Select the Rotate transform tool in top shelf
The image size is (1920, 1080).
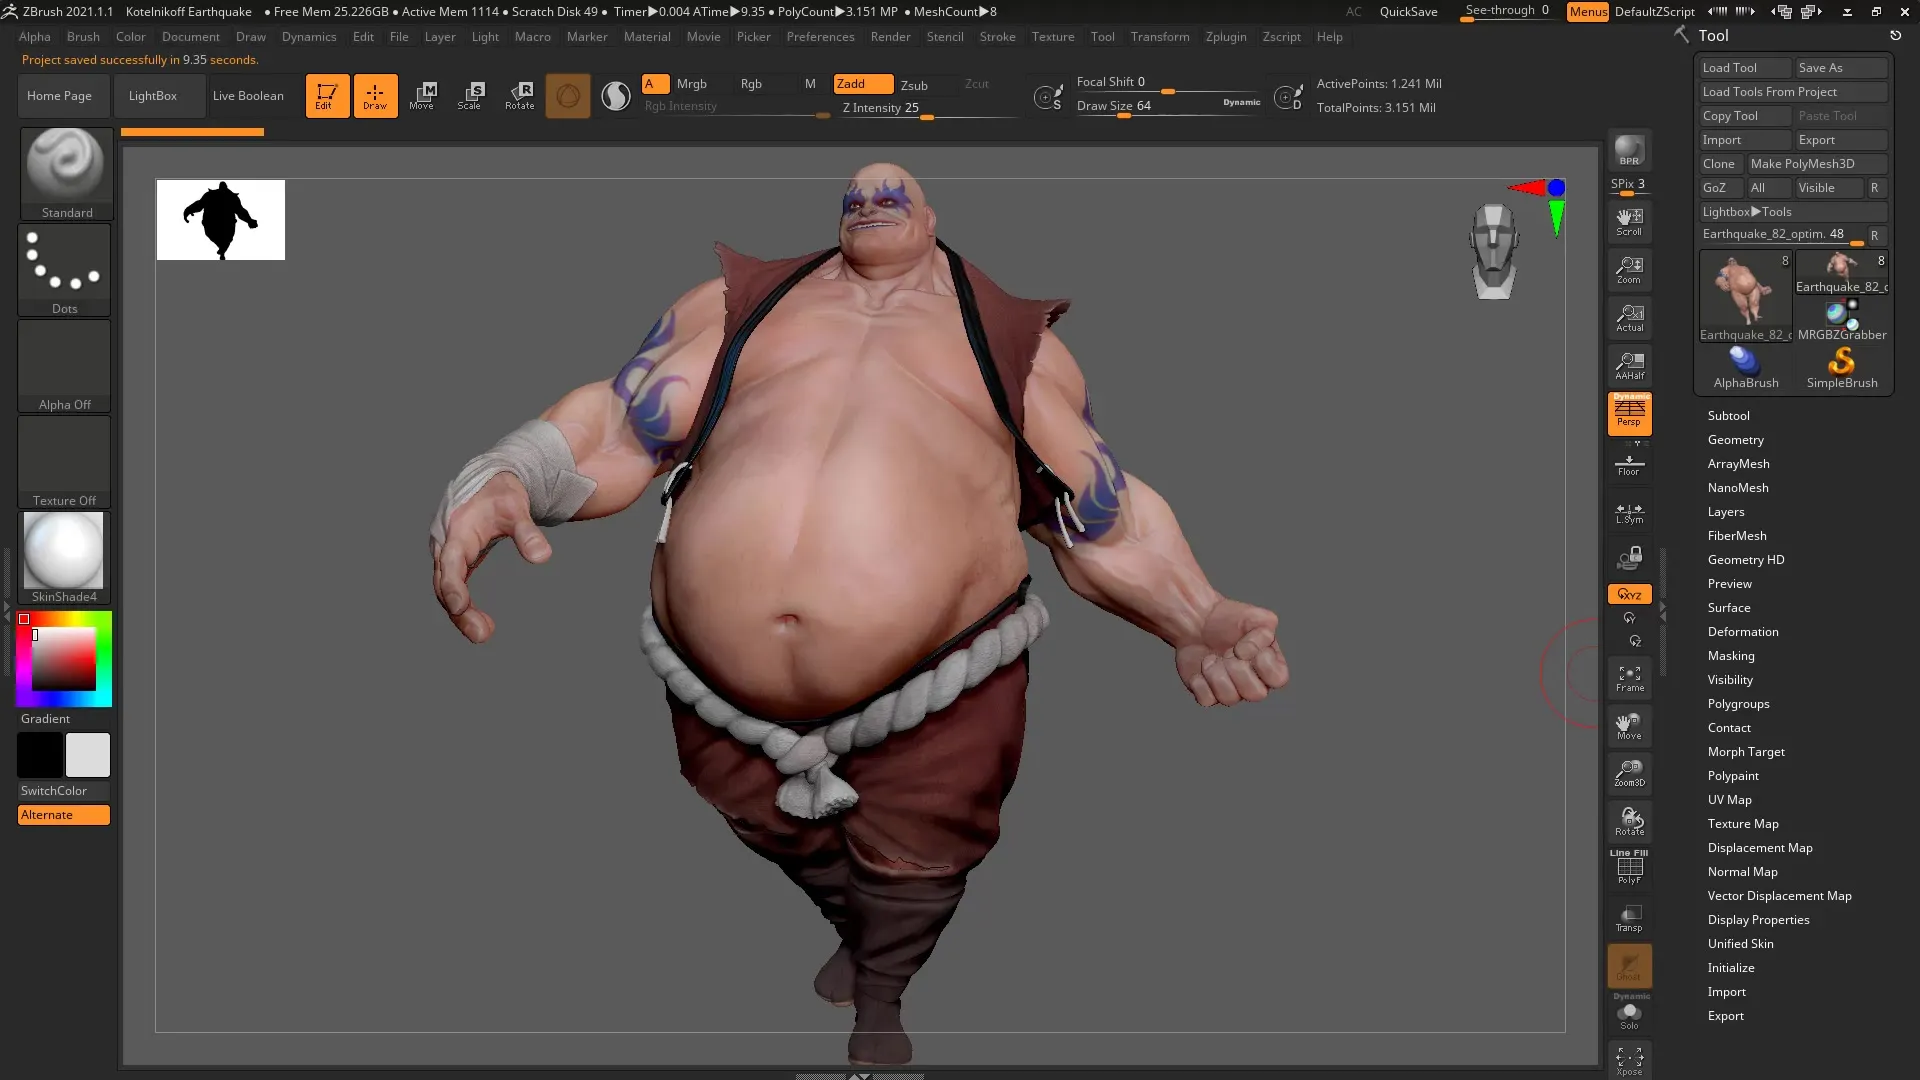(519, 96)
